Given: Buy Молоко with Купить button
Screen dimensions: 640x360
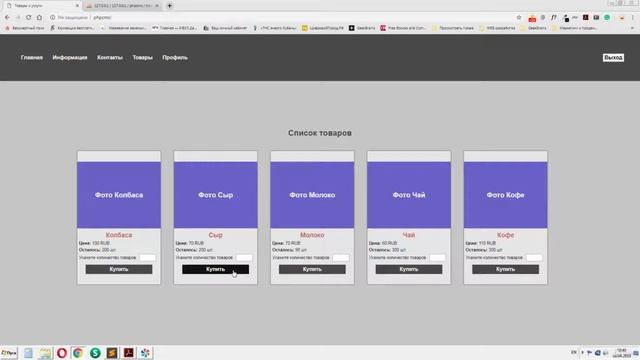Looking at the screenshot, I should click(312, 269).
